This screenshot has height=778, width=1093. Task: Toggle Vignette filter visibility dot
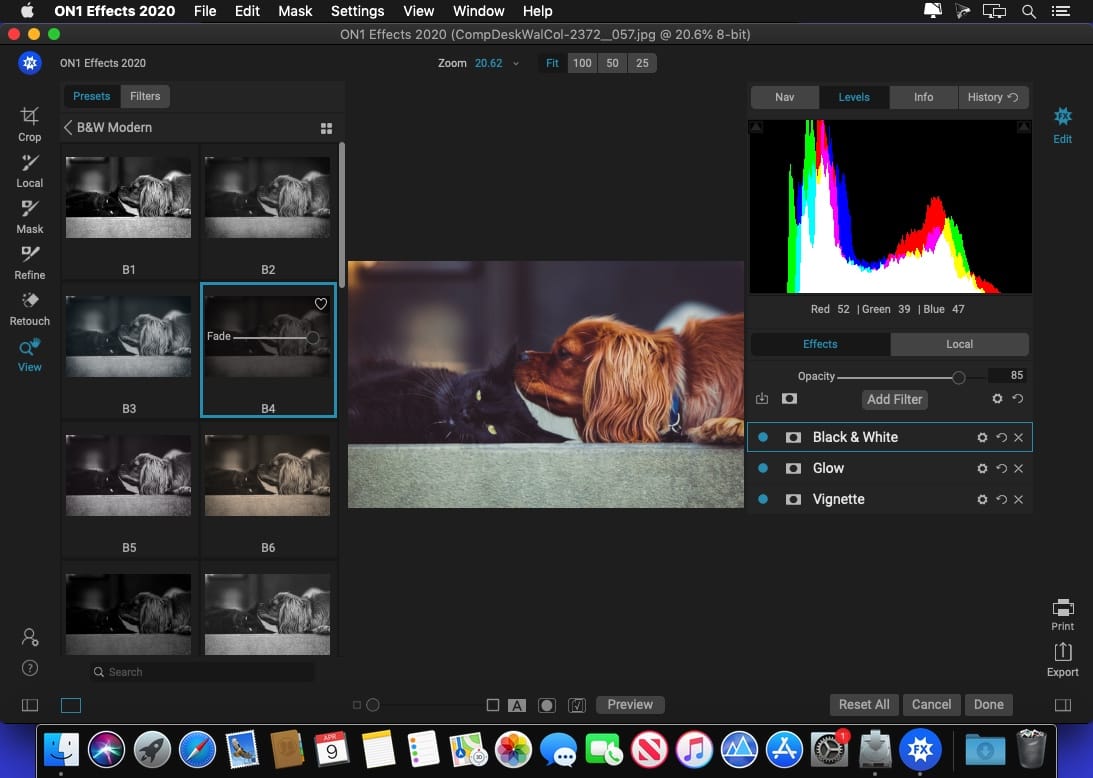click(x=763, y=499)
